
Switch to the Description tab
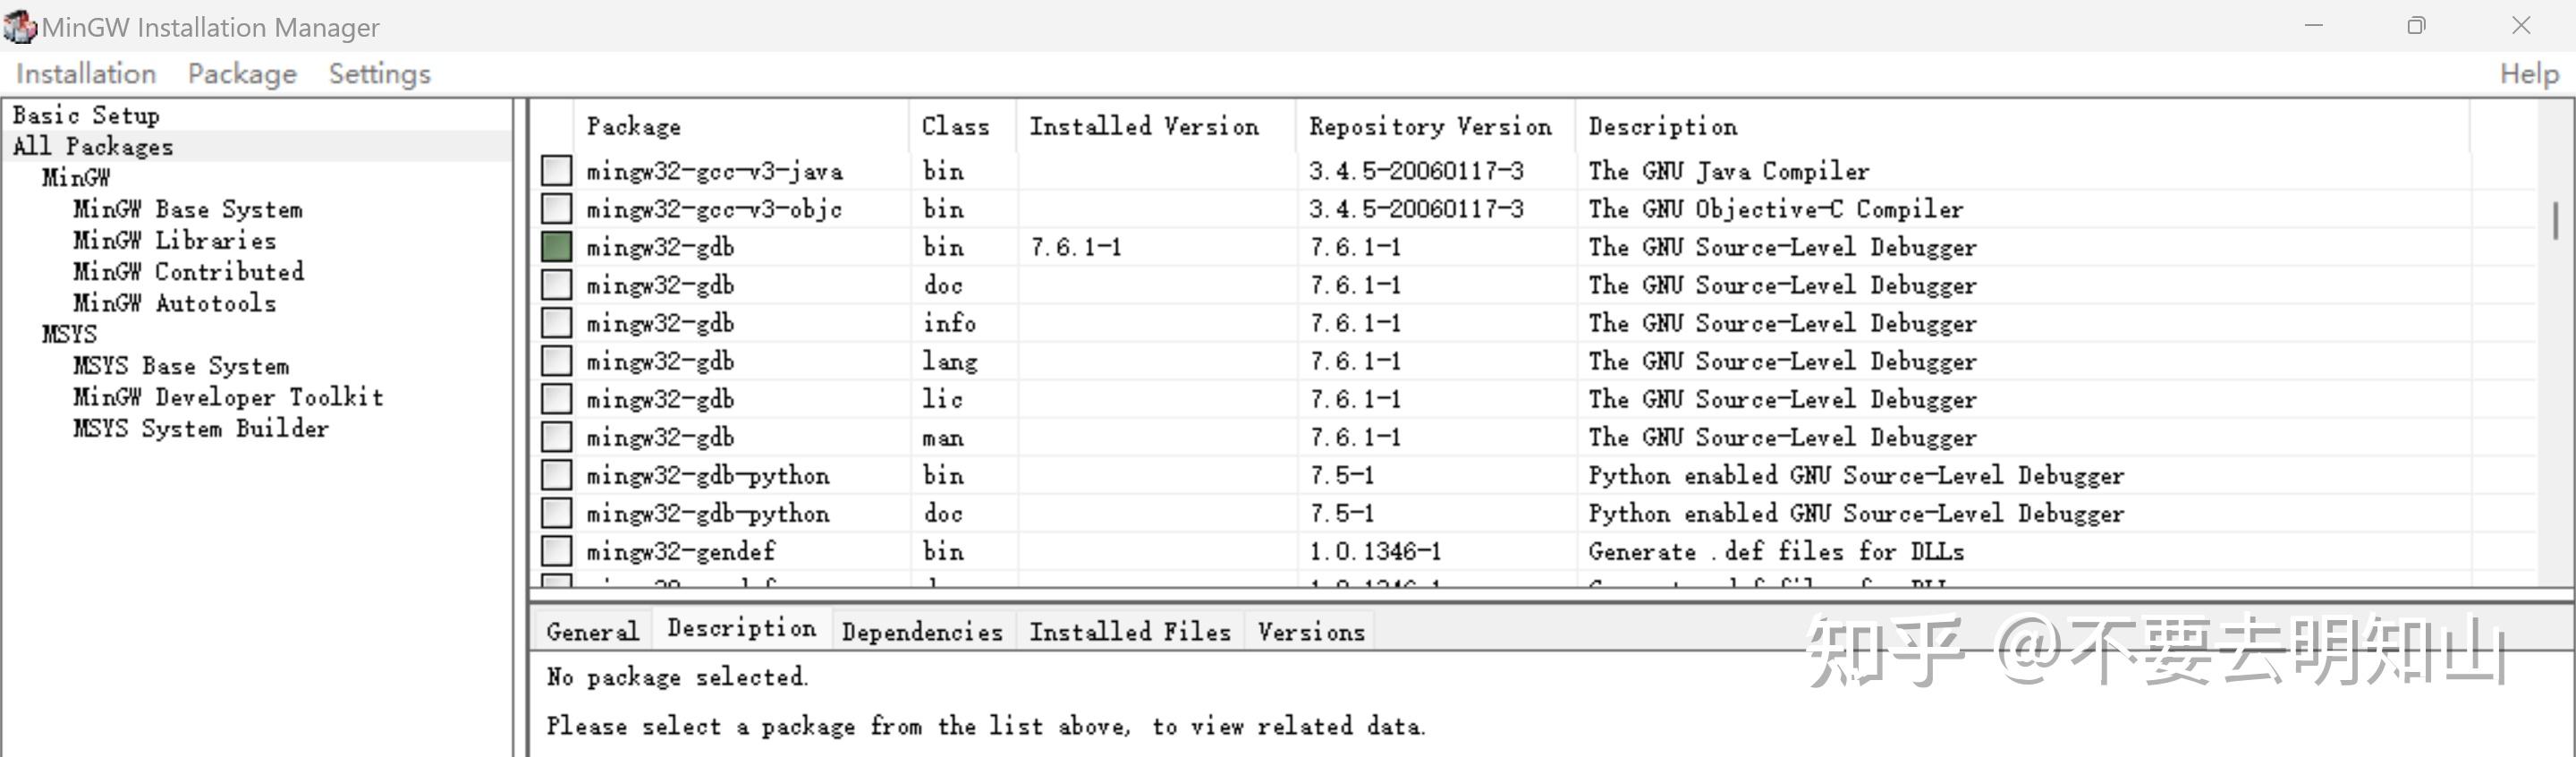tap(742, 628)
